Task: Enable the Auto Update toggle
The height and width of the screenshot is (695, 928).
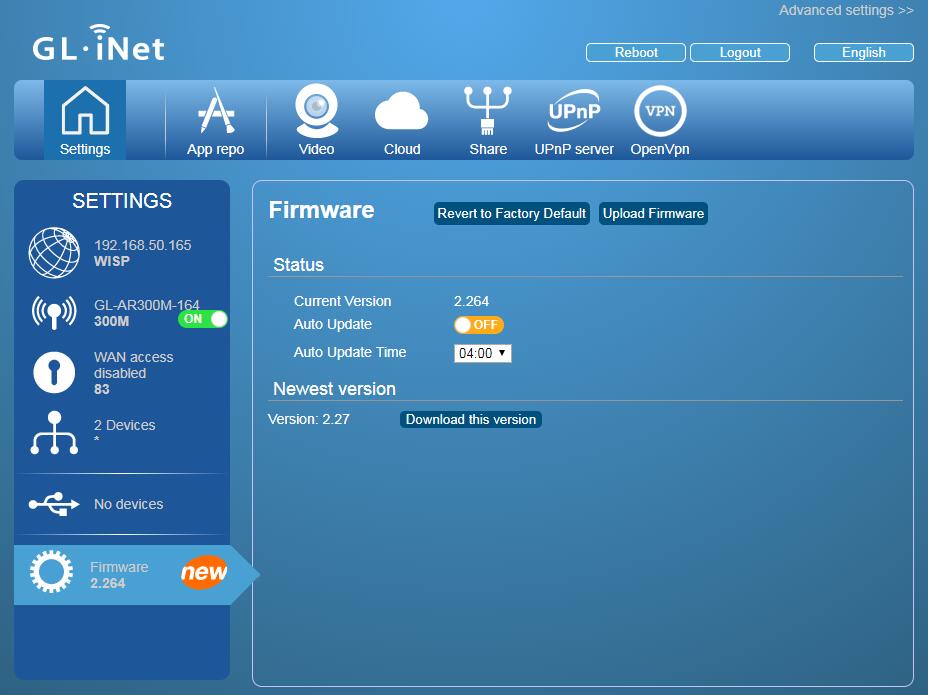Action: (x=479, y=324)
